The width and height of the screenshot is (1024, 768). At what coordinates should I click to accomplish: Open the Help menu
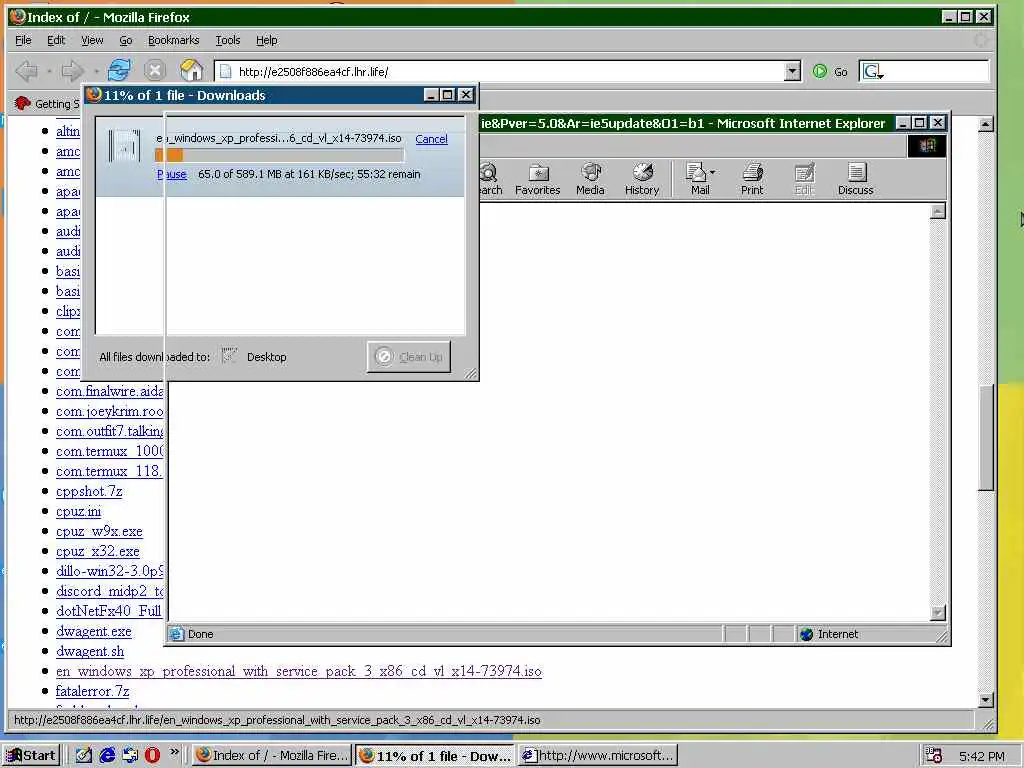pyautogui.click(x=266, y=40)
